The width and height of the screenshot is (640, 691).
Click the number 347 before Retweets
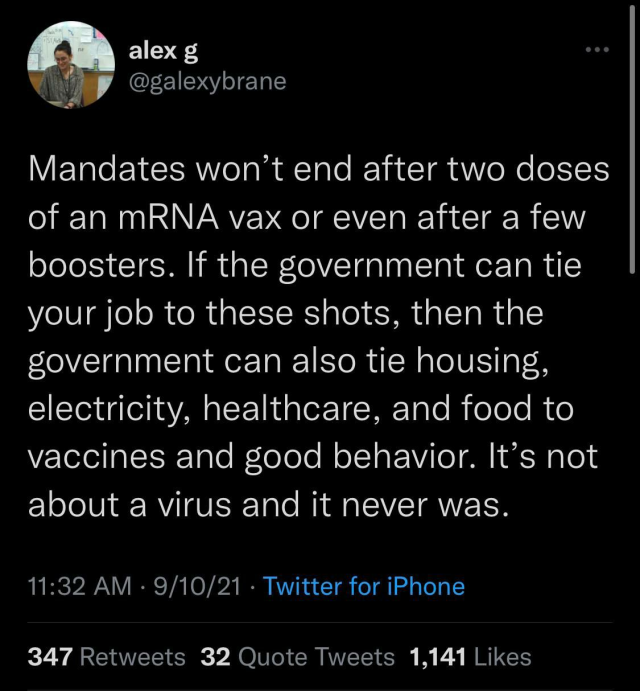click(49, 657)
